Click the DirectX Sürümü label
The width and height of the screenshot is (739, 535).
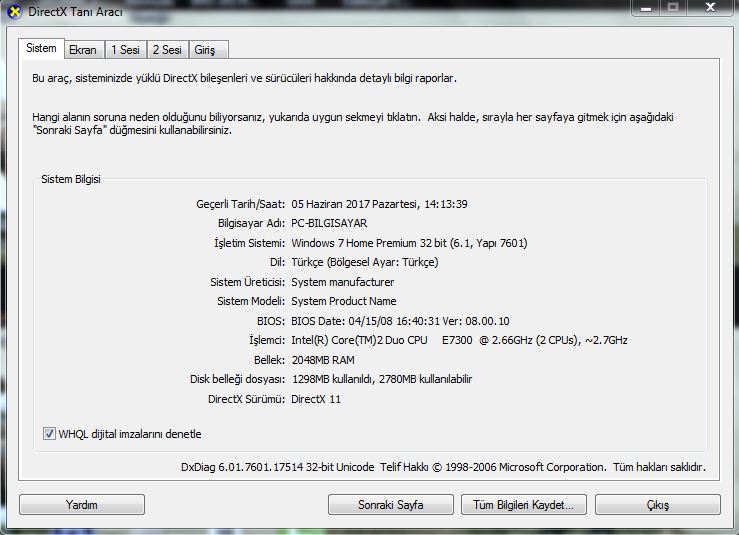pos(246,399)
